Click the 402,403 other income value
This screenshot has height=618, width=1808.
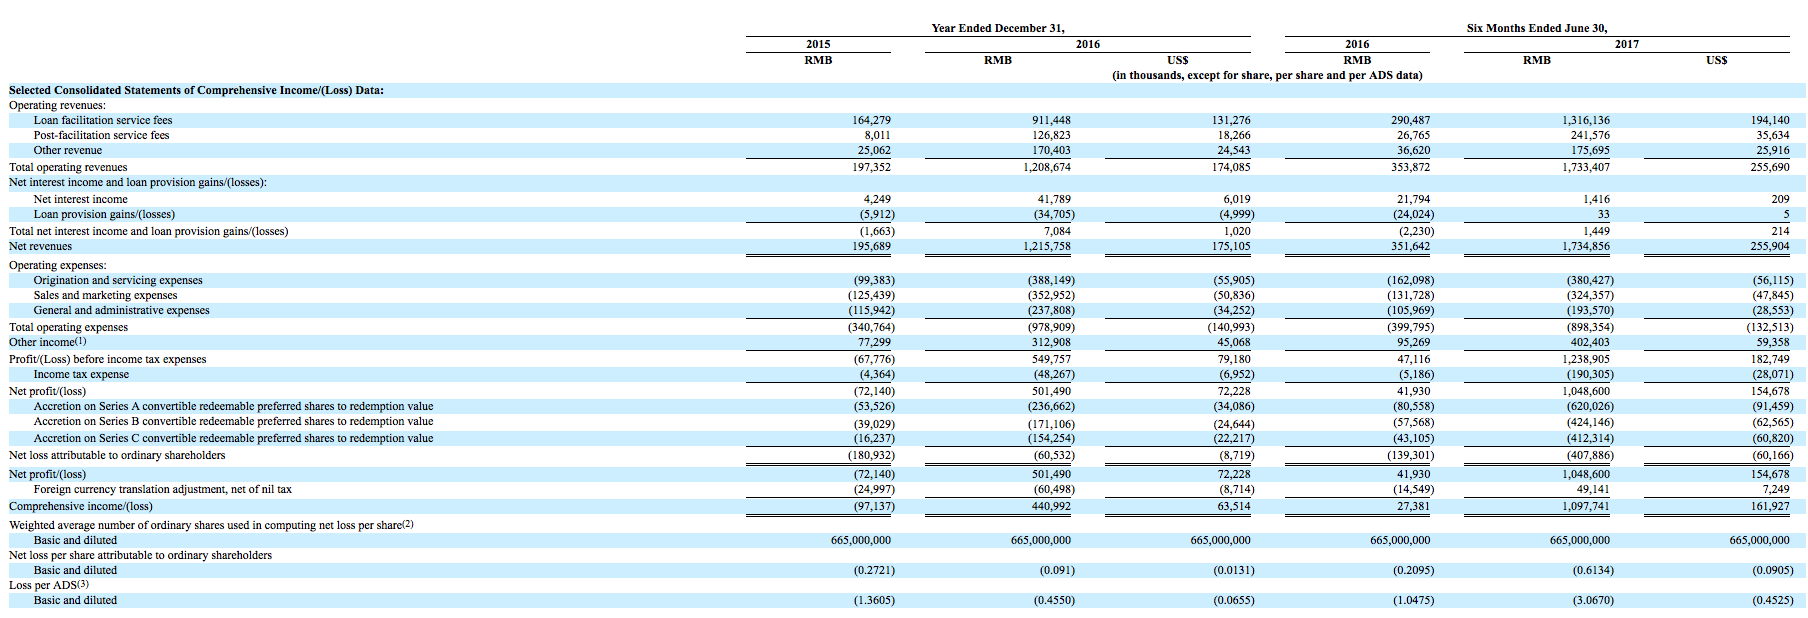point(1590,342)
